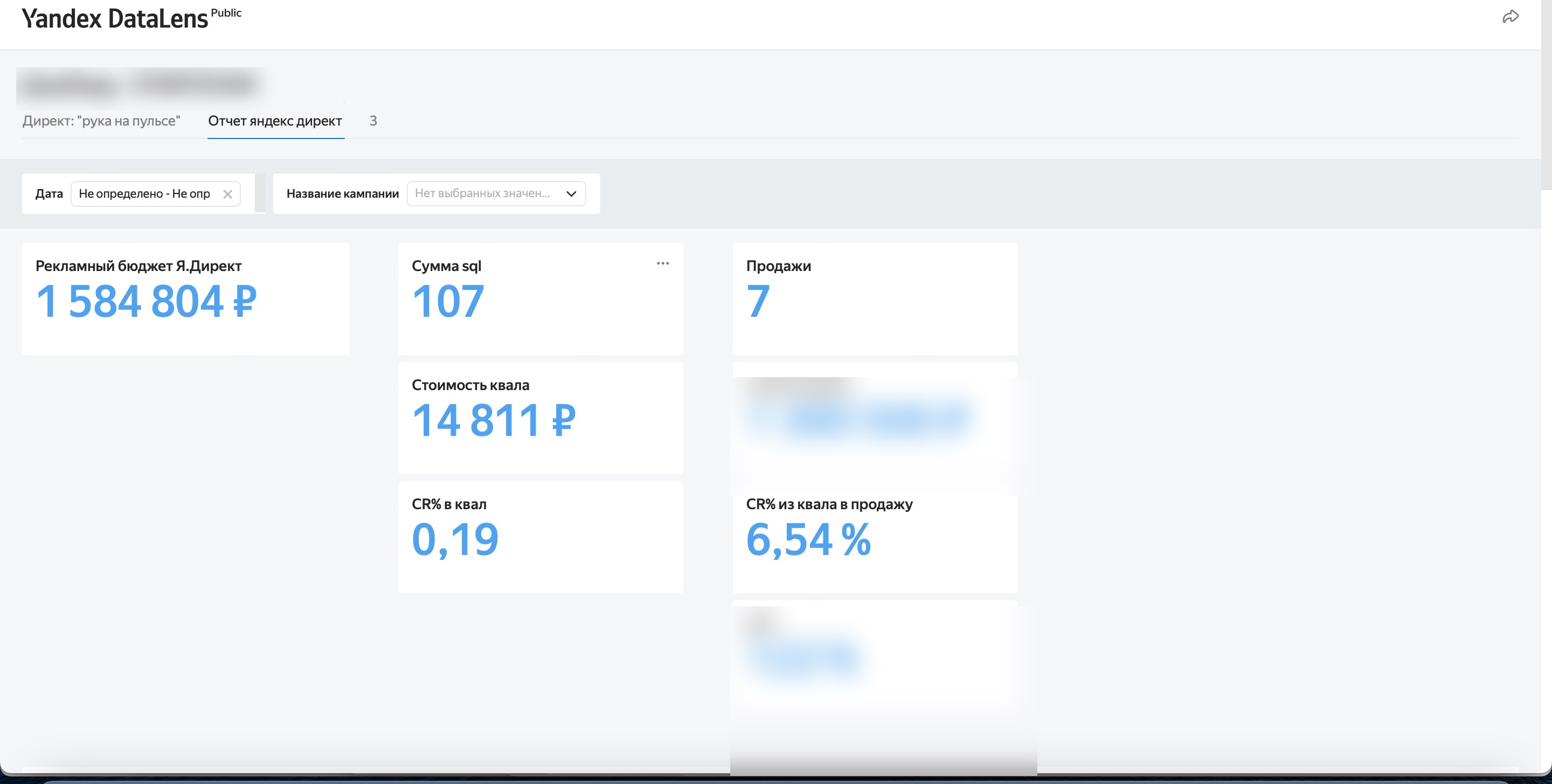The height and width of the screenshot is (784, 1568).
Task: Clear the Дата filter with the X
Action: [x=227, y=194]
